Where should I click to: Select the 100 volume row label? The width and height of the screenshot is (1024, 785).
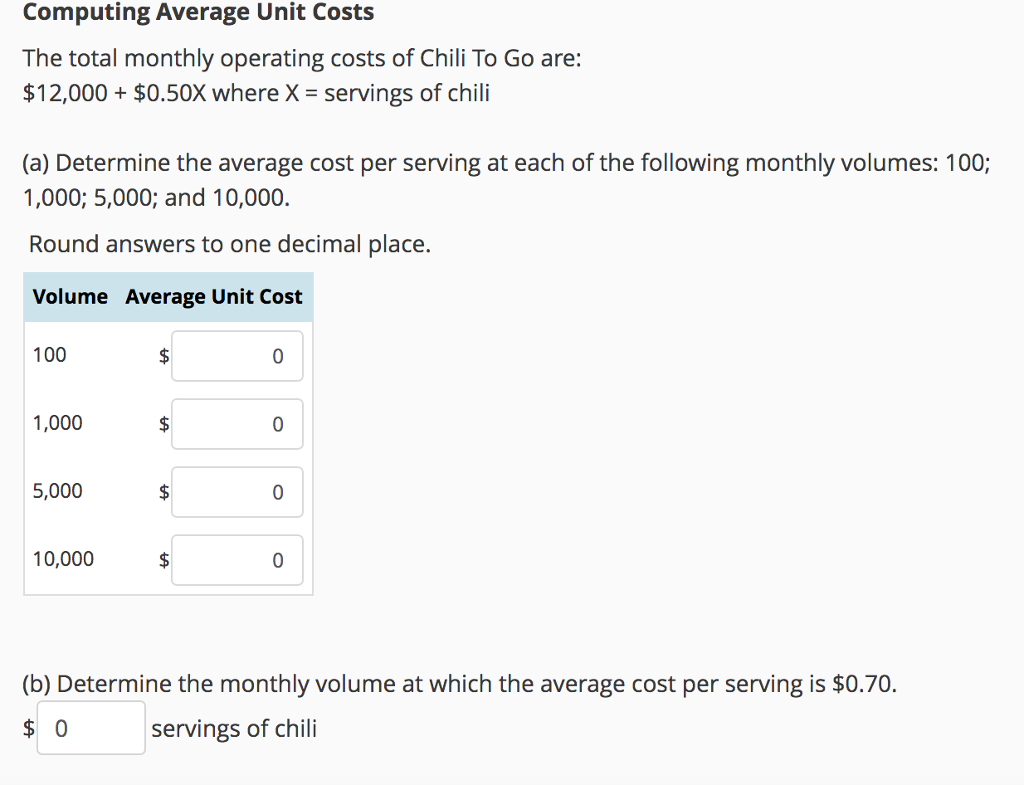point(48,354)
